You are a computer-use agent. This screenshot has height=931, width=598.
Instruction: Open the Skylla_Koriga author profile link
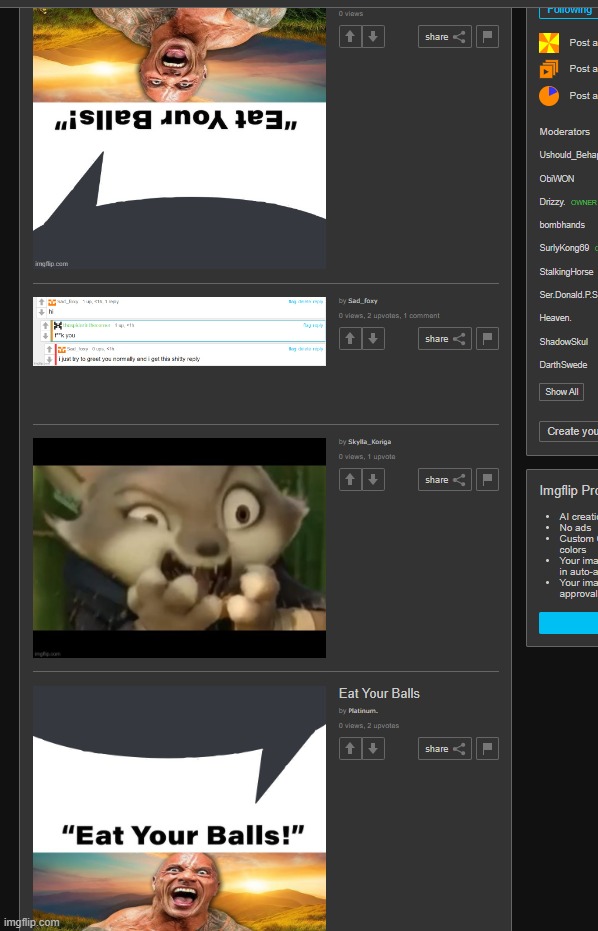point(369,442)
